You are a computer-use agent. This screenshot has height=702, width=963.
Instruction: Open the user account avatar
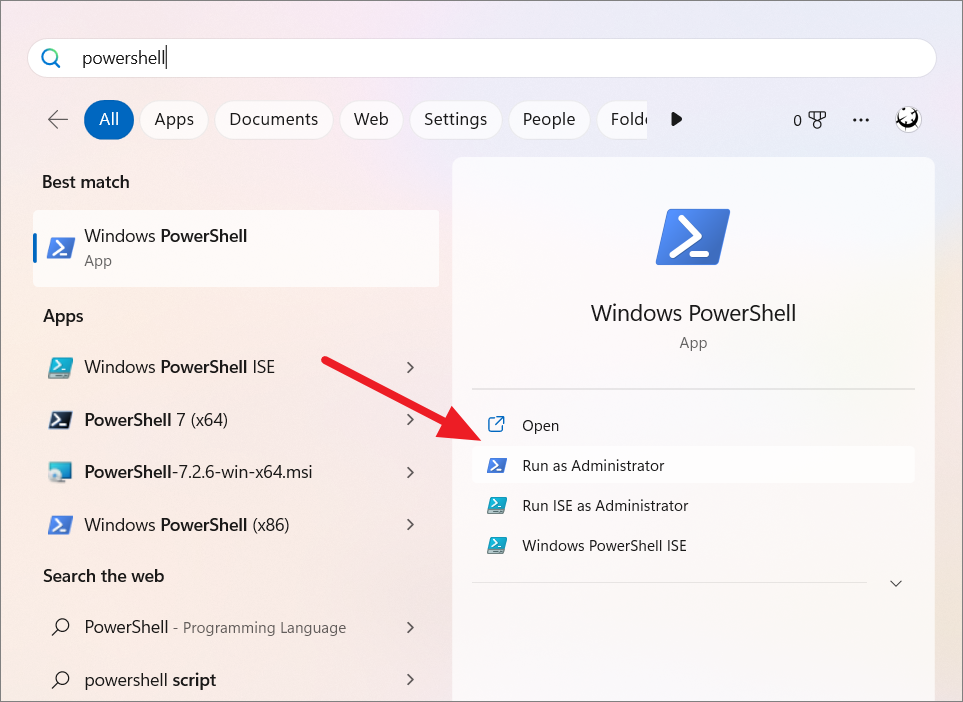coord(907,118)
